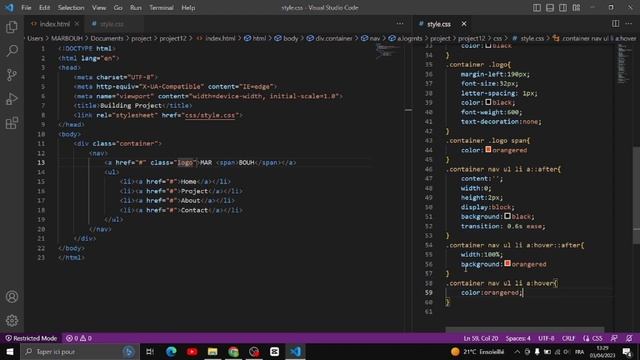Click breadcrumb div.container

(x=330, y=38)
